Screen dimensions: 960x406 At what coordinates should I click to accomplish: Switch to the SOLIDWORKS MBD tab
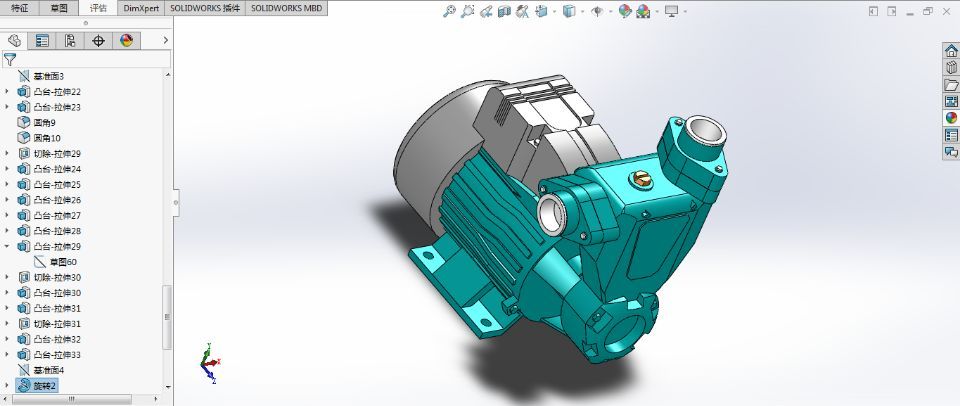286,7
